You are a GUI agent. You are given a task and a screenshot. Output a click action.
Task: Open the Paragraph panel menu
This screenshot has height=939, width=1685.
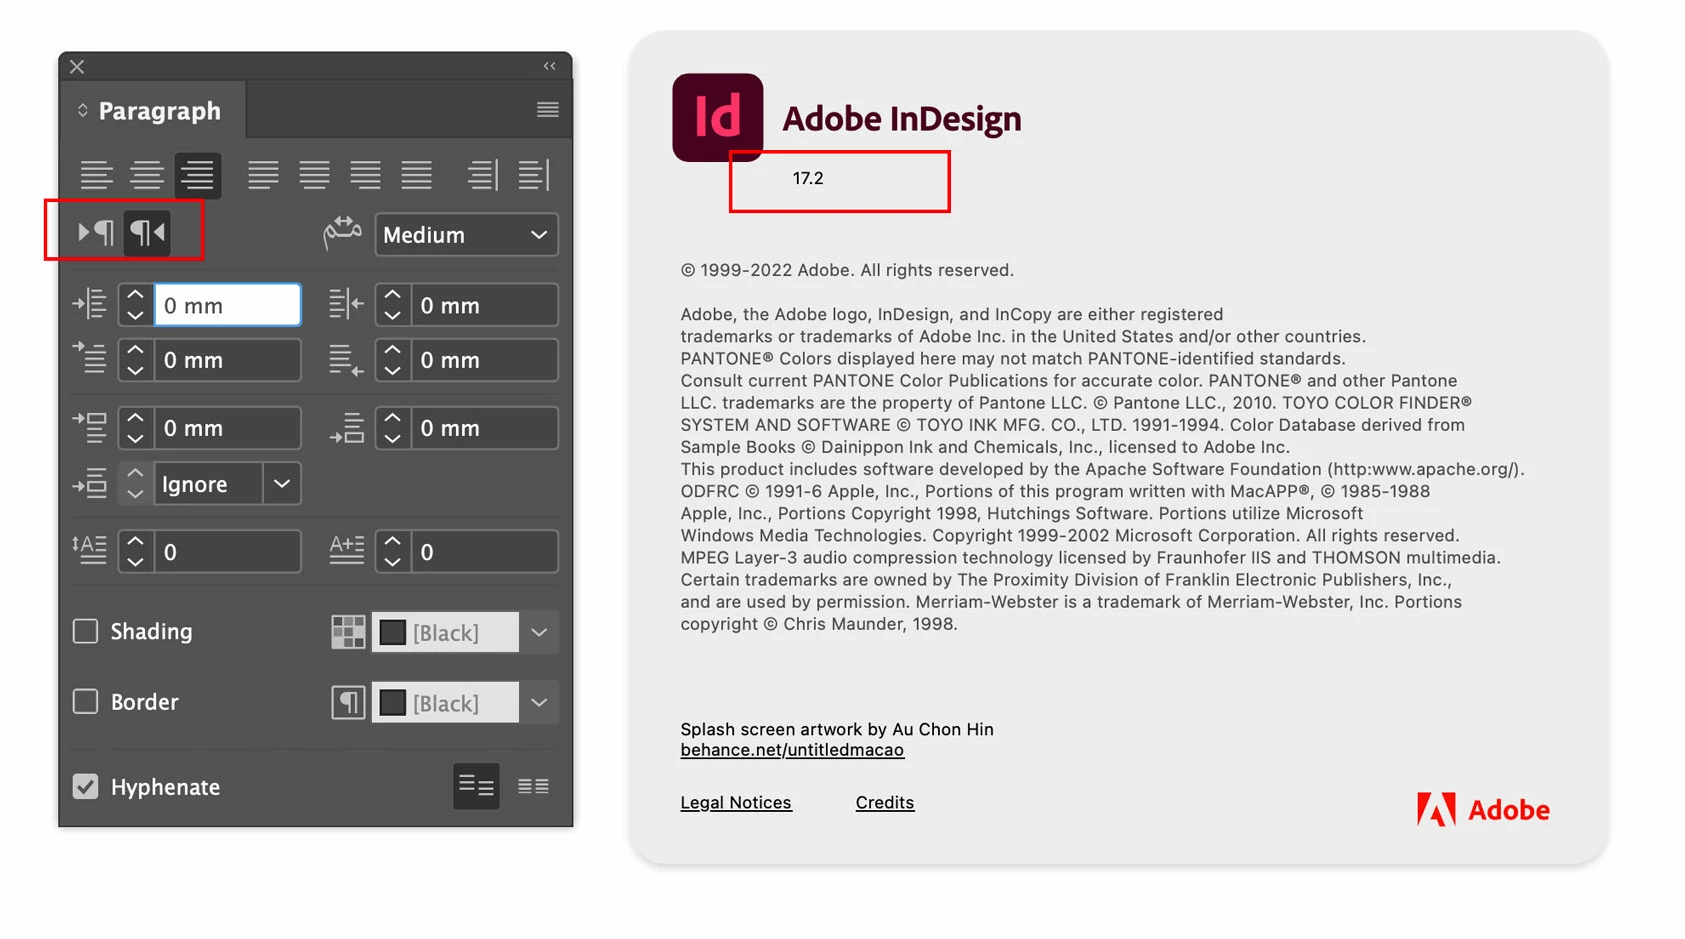click(x=547, y=109)
